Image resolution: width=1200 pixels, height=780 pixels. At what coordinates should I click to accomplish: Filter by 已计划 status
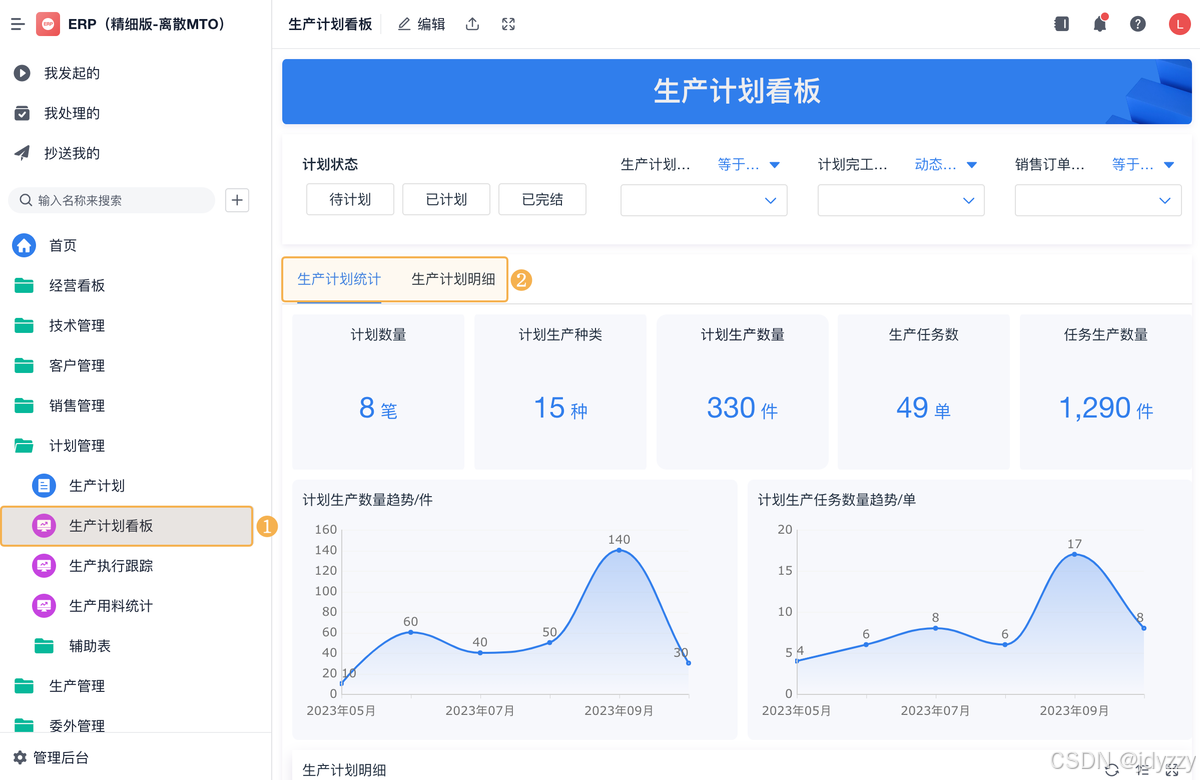pos(446,200)
